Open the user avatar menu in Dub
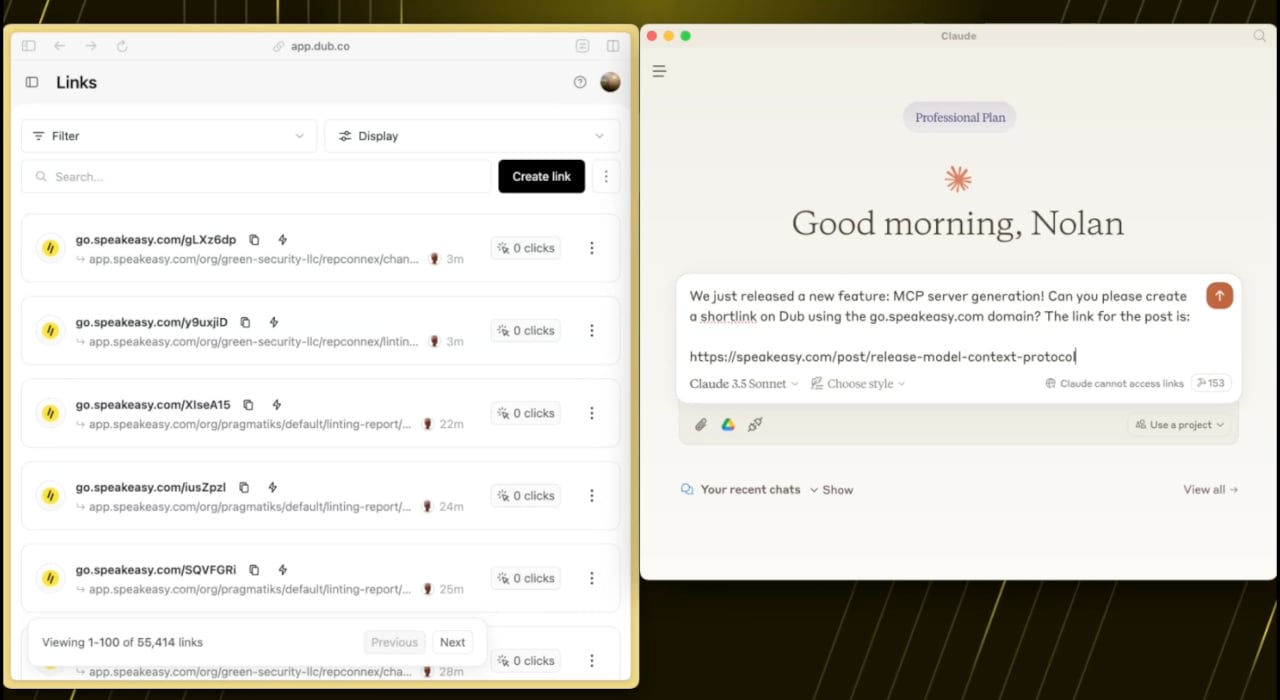Screen dimensions: 1280x700 coord(610,82)
